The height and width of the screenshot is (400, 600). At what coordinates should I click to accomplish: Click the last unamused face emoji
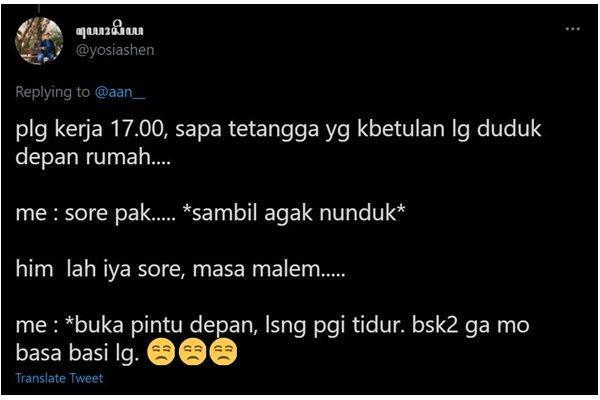pos(223,352)
